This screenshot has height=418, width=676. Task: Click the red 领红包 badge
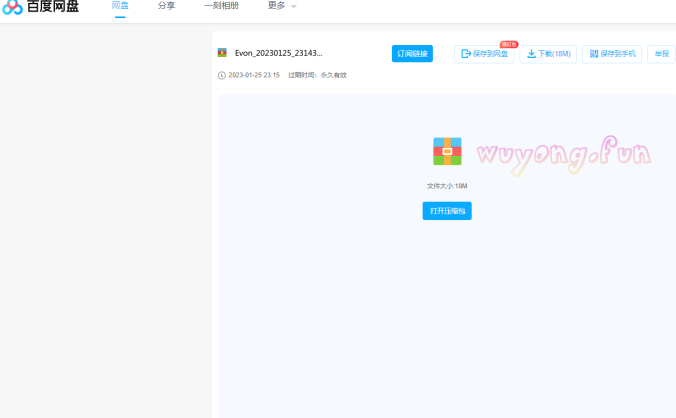click(509, 44)
